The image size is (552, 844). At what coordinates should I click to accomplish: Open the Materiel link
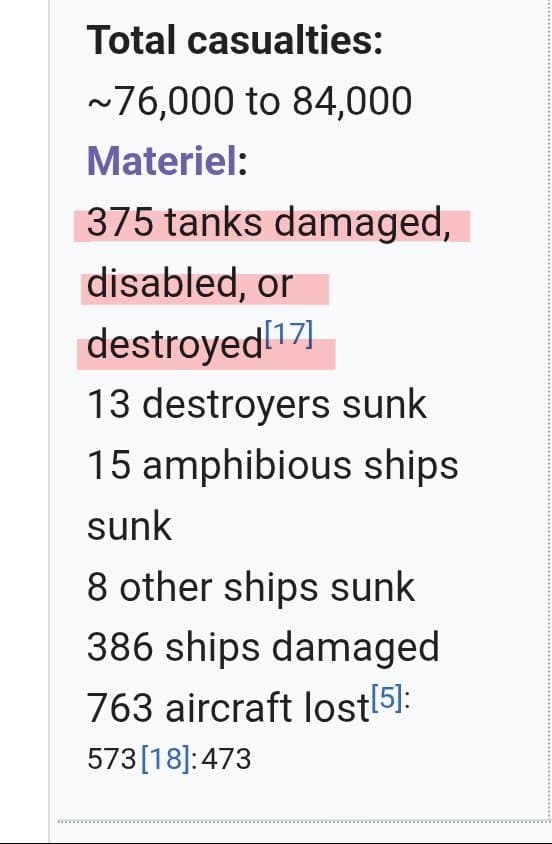162,161
